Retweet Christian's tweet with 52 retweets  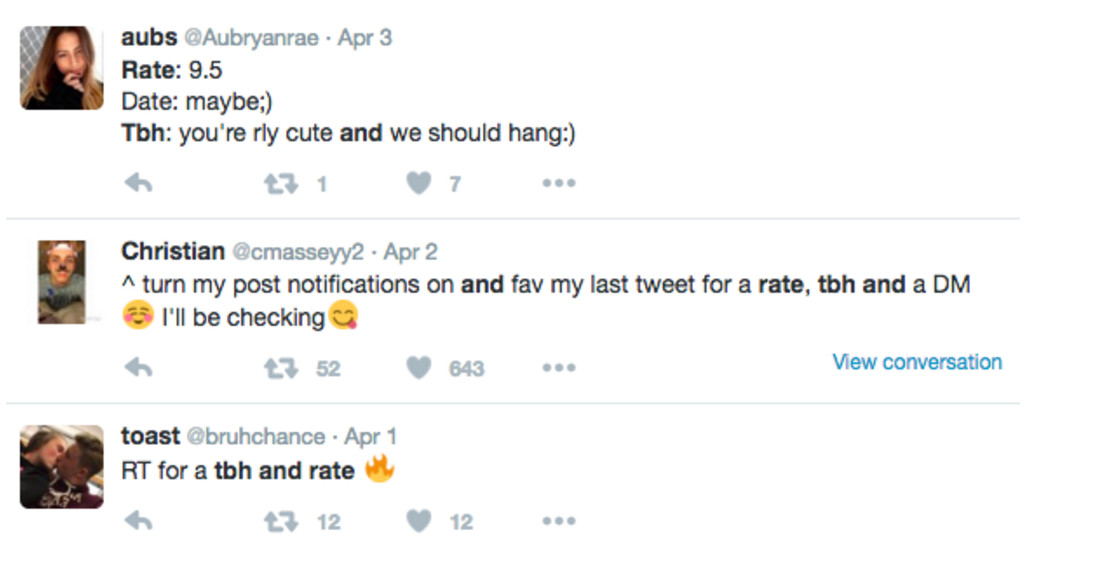click(280, 368)
